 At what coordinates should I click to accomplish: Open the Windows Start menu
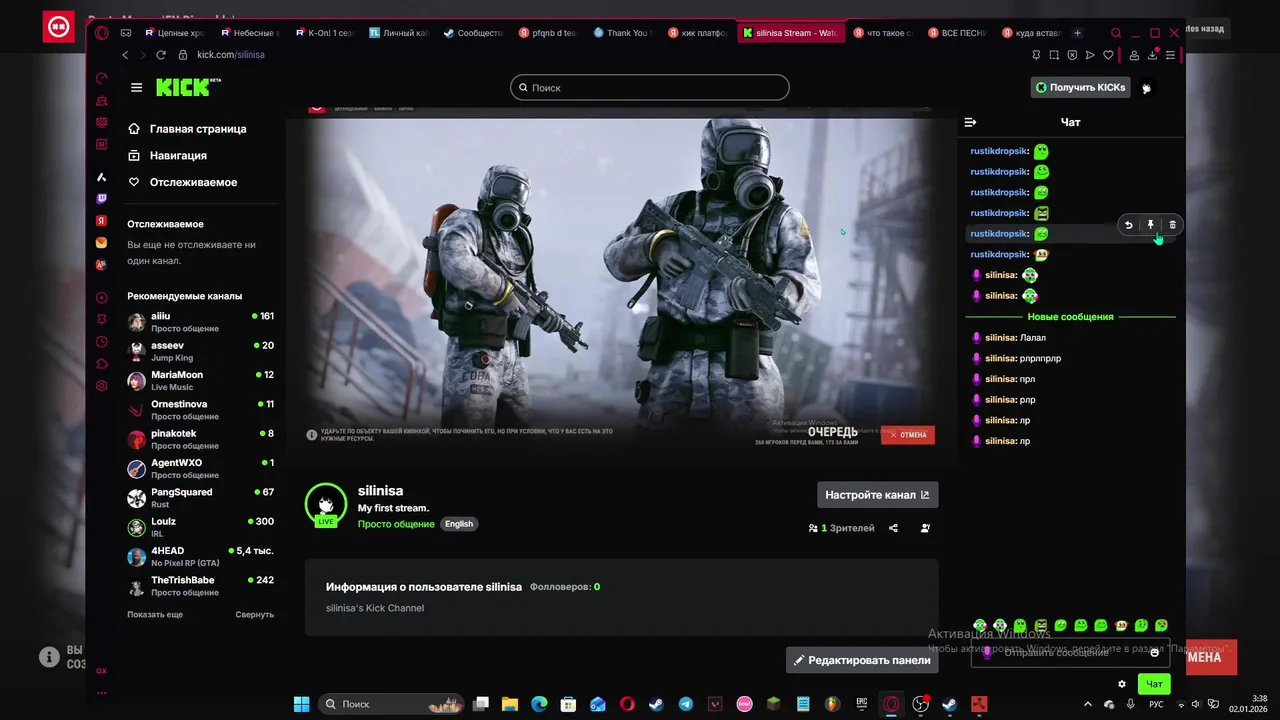pos(301,704)
